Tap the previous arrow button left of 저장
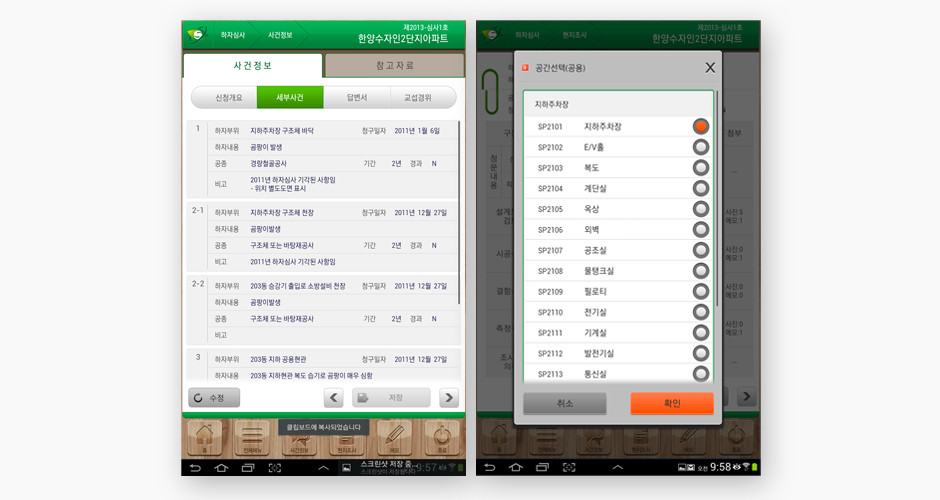The height and width of the screenshot is (500, 940). click(334, 397)
